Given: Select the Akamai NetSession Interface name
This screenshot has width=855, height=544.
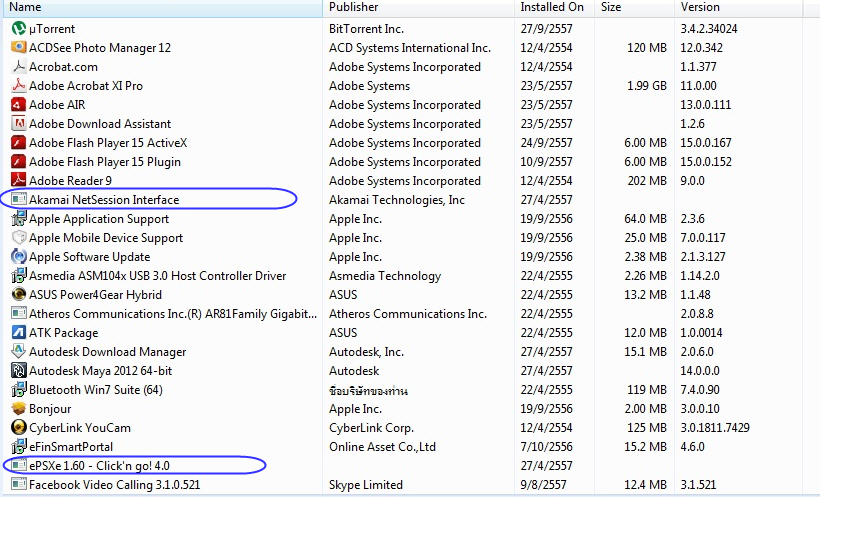Looking at the screenshot, I should point(104,200).
